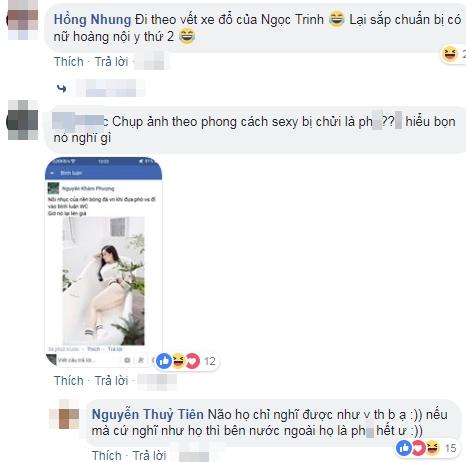The width and height of the screenshot is (466, 462).
Task: Click Hồng Nhung's blurred profile avatar
Action: (23, 20)
